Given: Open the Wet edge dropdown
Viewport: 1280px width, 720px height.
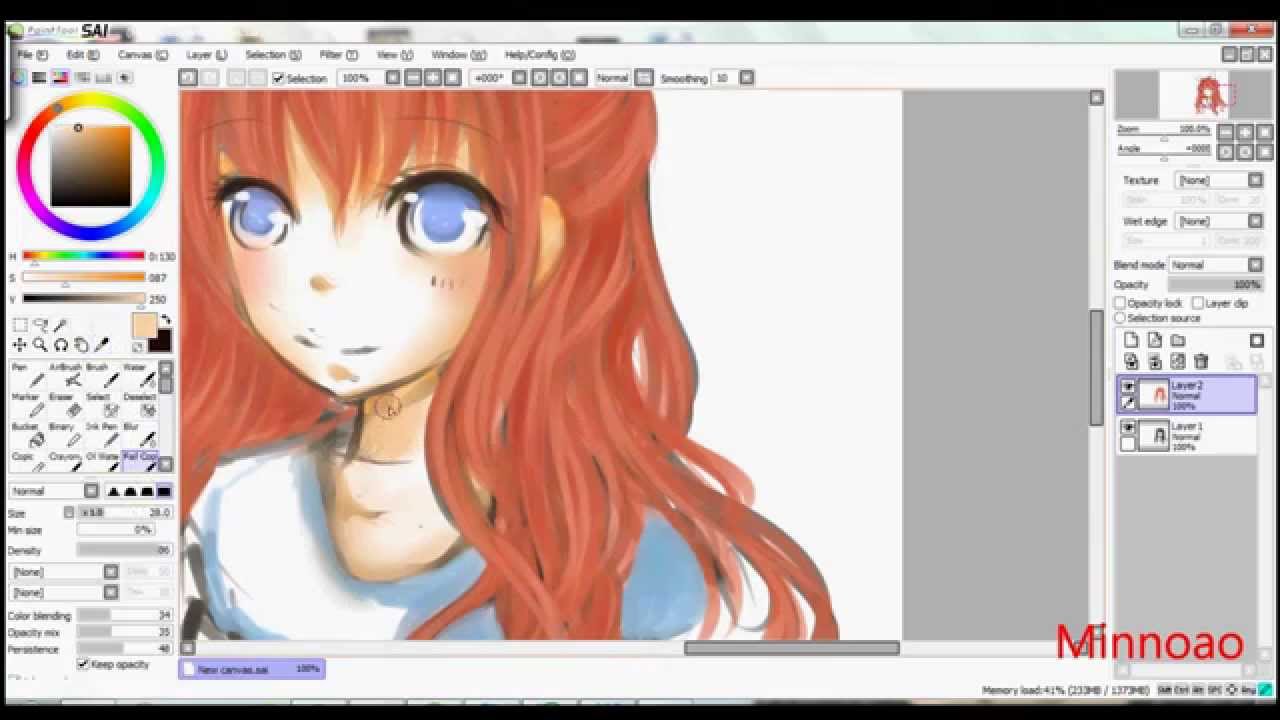Looking at the screenshot, I should point(1220,221).
